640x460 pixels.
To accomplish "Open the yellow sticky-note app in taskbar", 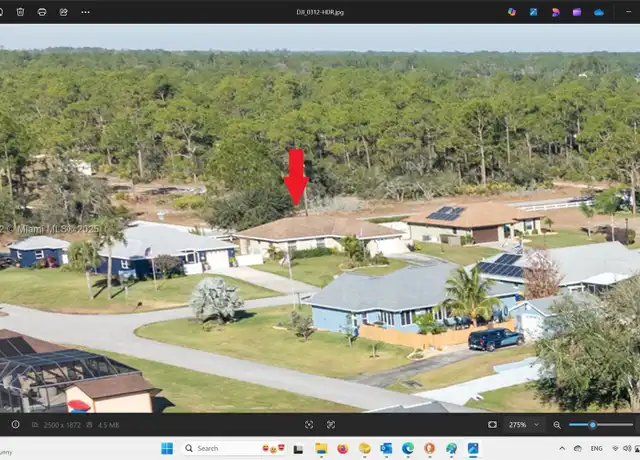I will [364, 448].
